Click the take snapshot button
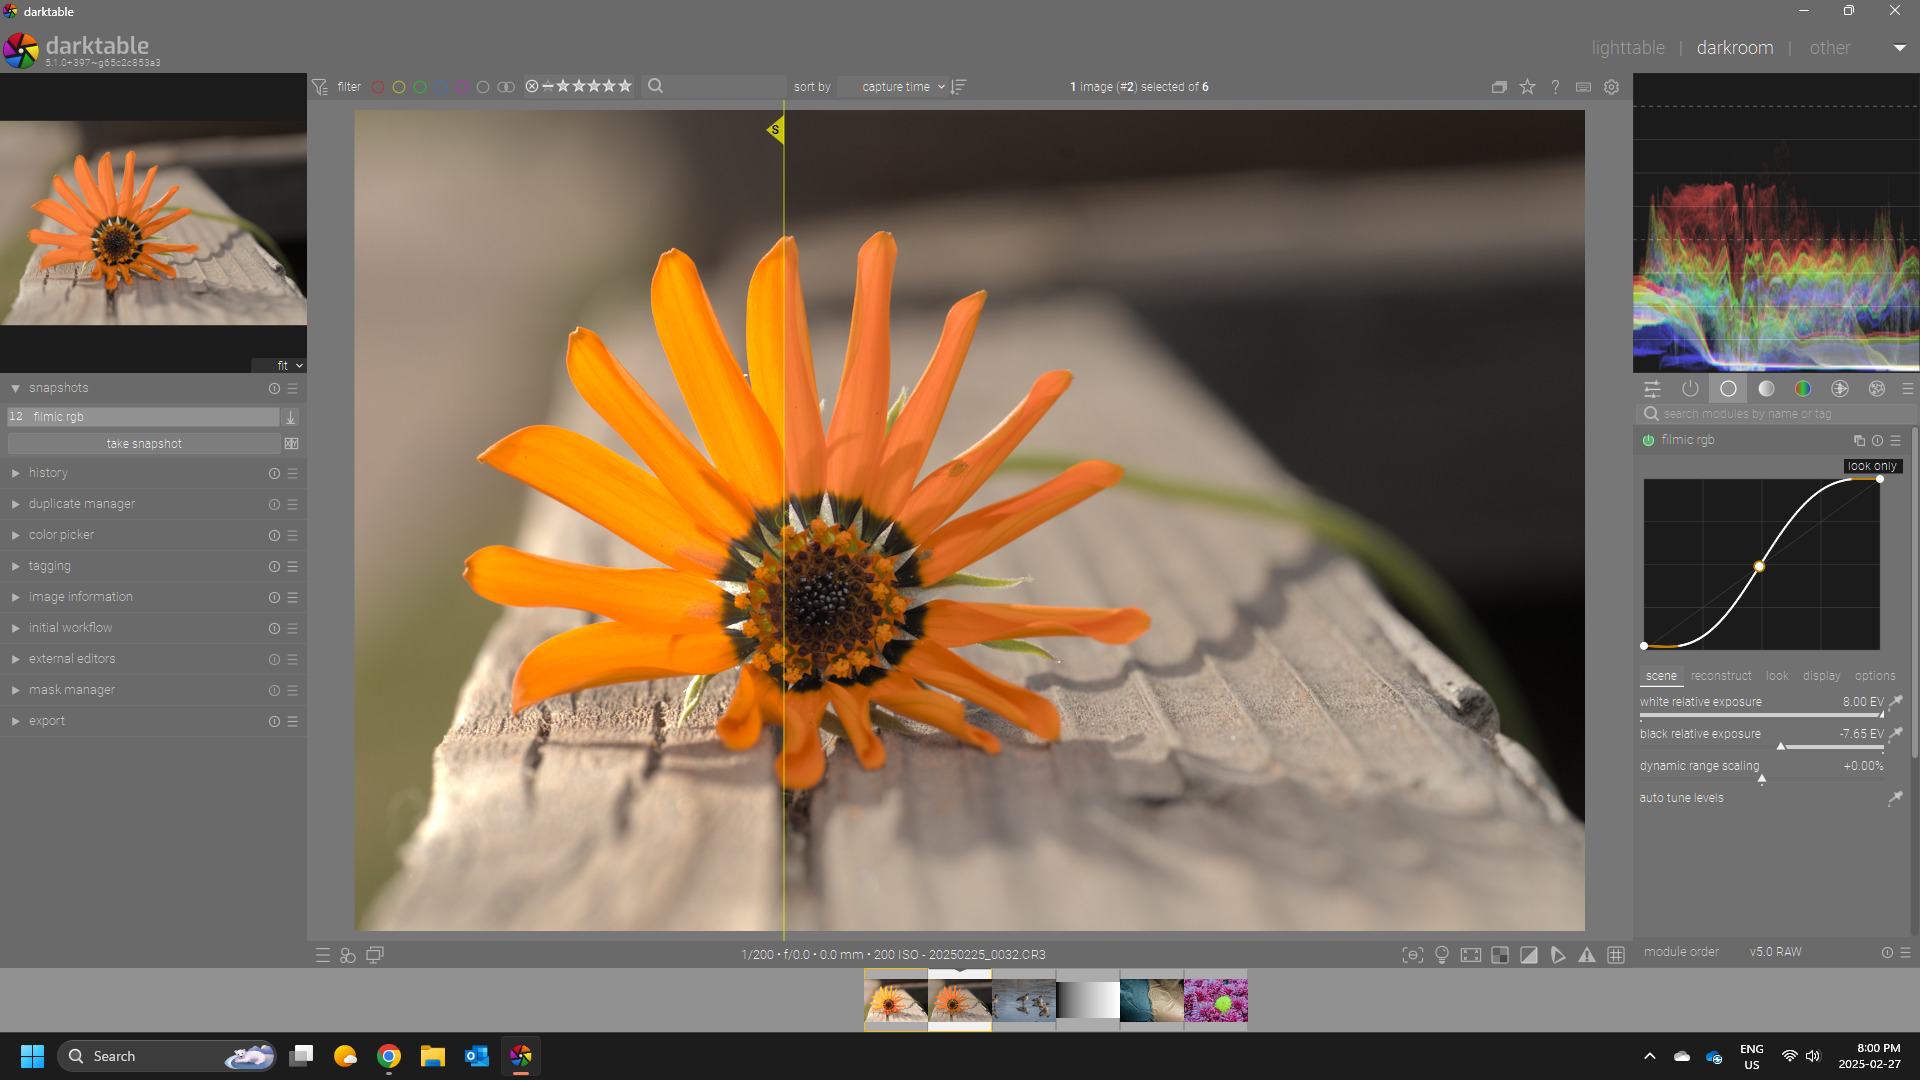 (x=144, y=444)
